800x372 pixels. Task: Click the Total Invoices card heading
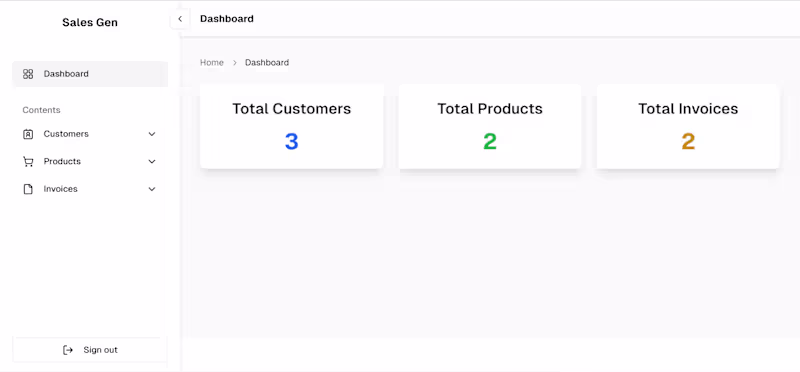pyautogui.click(x=688, y=109)
